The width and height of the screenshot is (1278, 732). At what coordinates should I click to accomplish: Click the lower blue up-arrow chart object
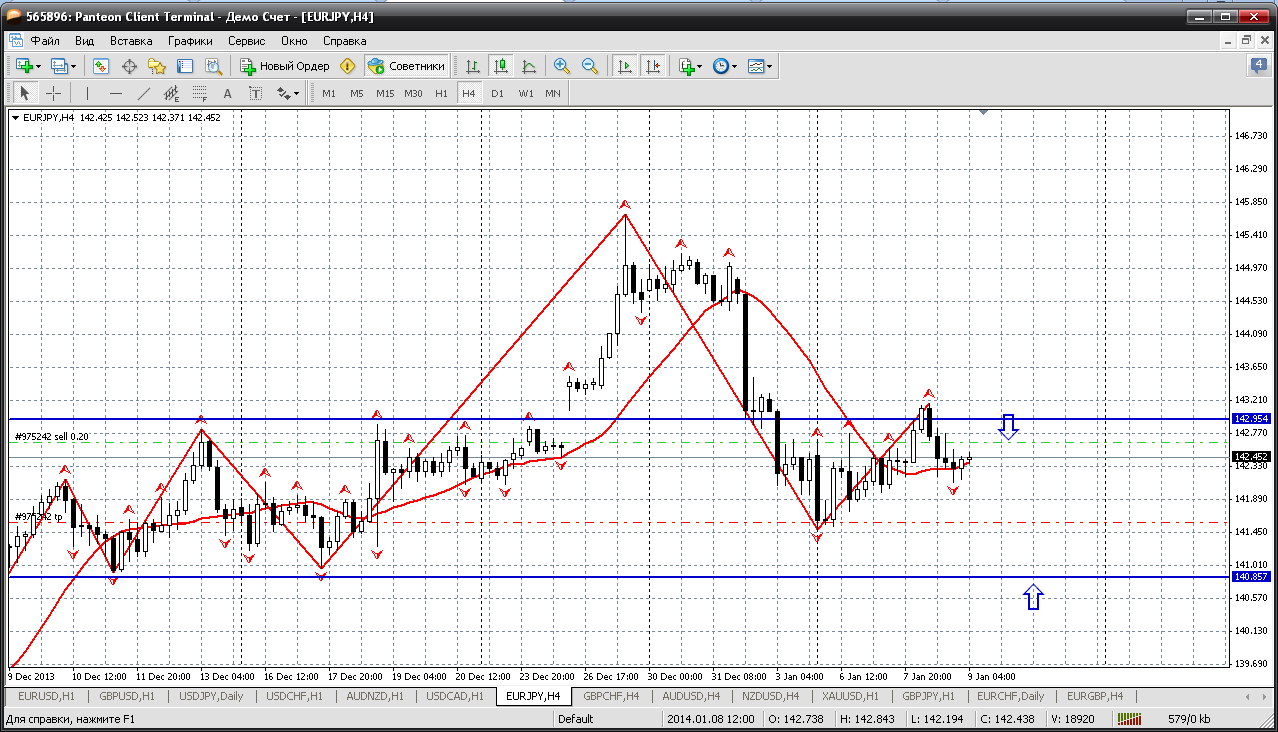[1033, 597]
